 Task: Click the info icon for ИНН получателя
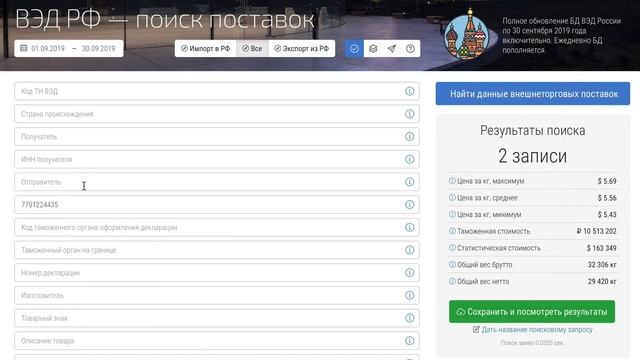click(409, 159)
